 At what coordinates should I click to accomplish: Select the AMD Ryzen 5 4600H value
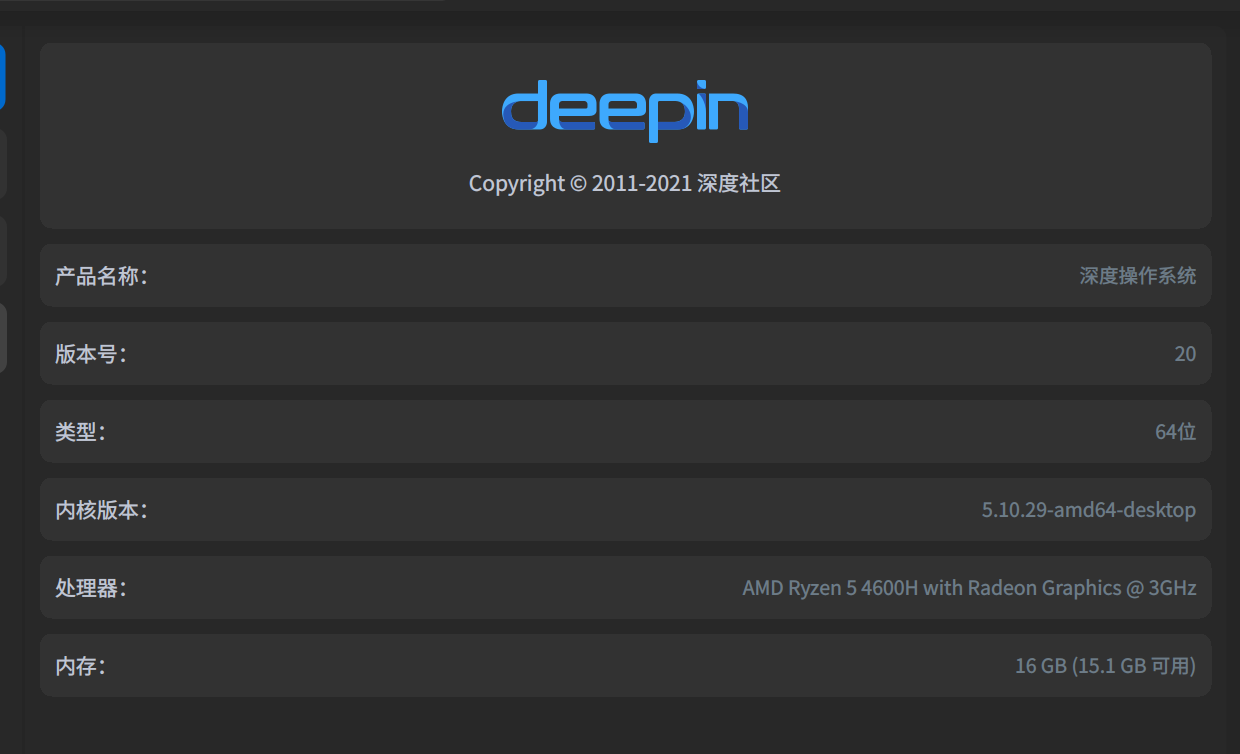tap(969, 588)
